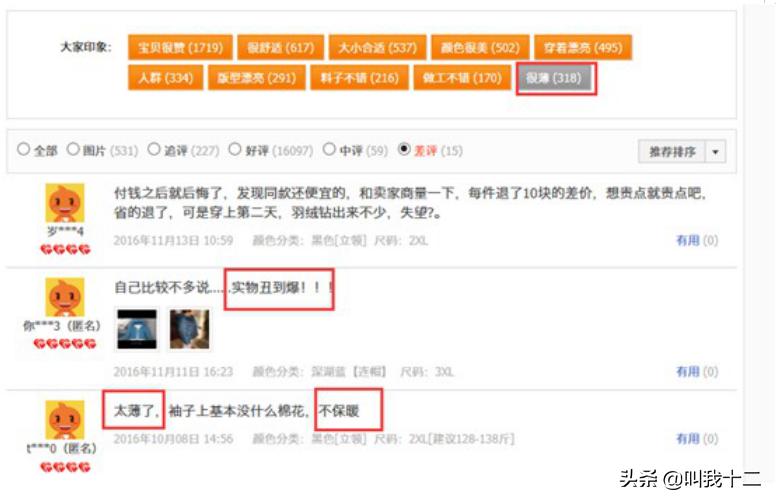Select the 追评 (227) radio option
The image size is (776, 503).
click(154, 149)
